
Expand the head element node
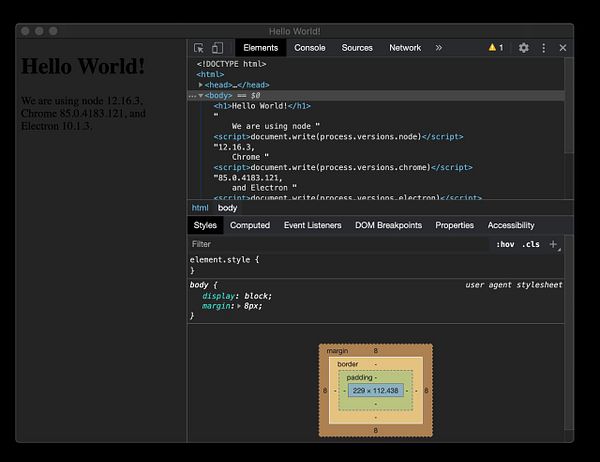point(201,85)
